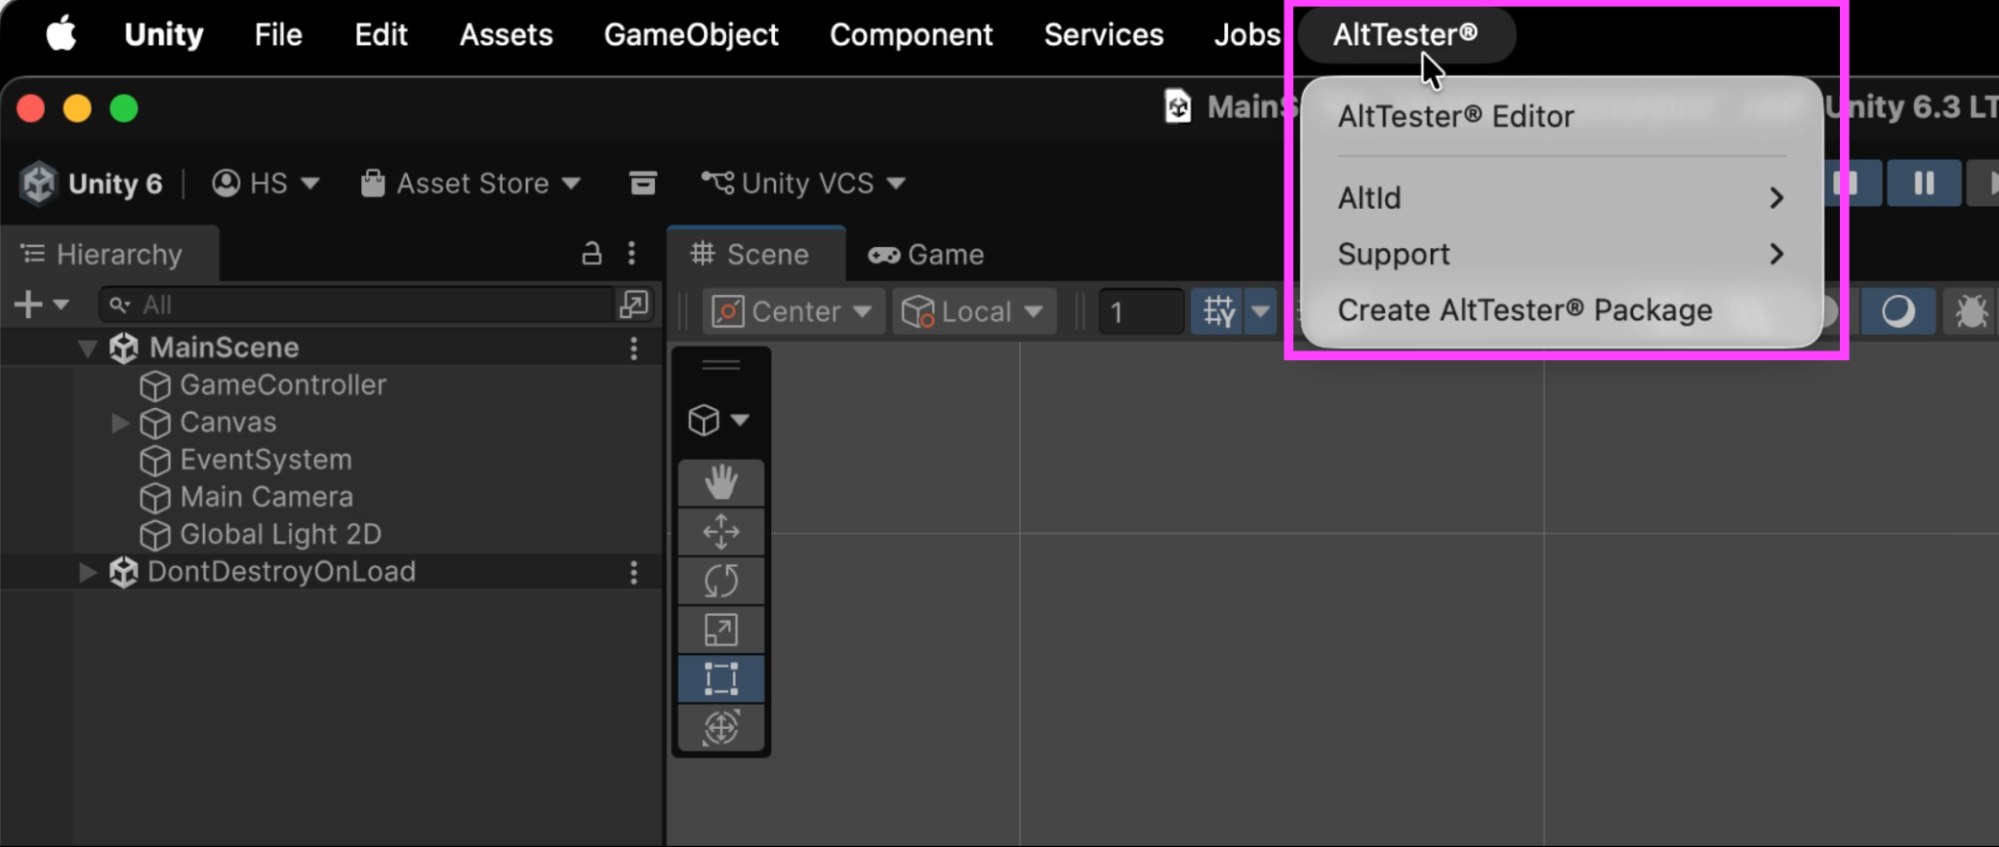
Task: Select the DontDestroyOnLoad row
Action: pos(330,572)
